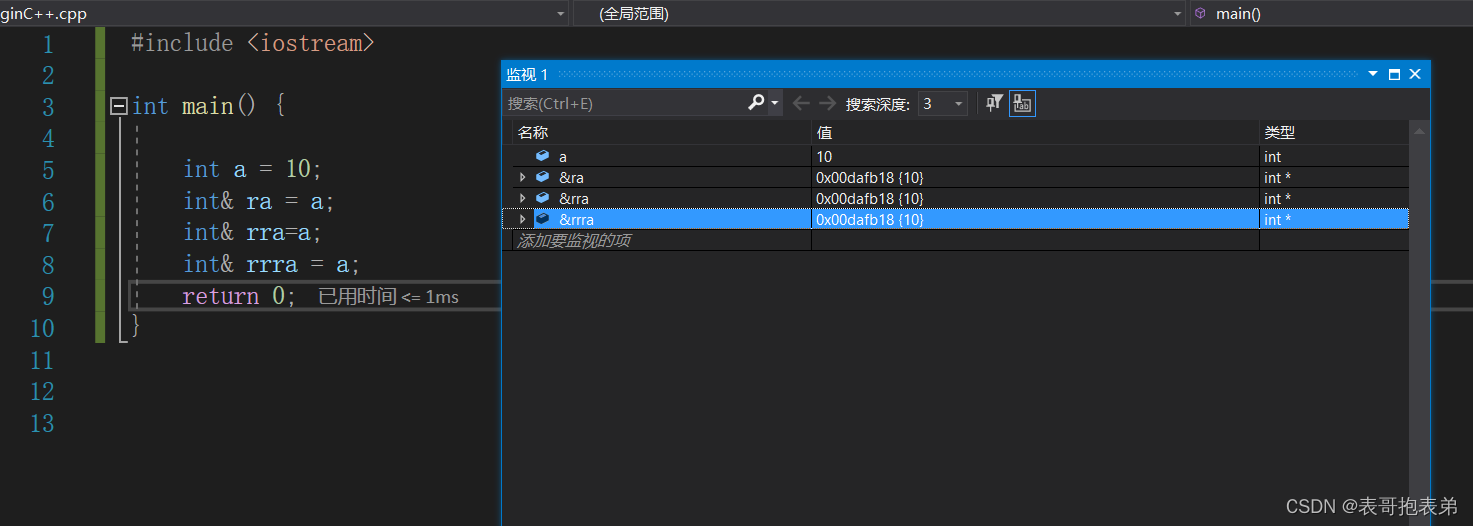The height and width of the screenshot is (526, 1473).
Task: Open the scope dropdown (全局范围)
Action: 1177,14
